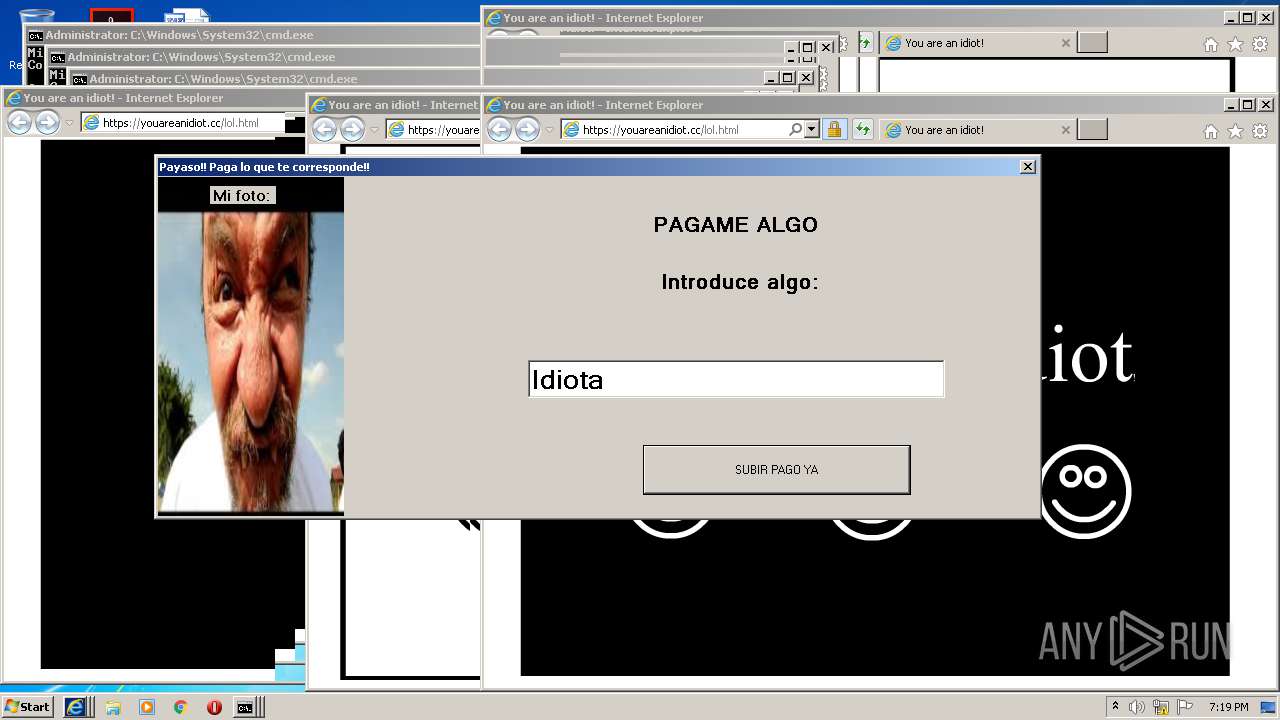The width and height of the screenshot is (1280, 720).
Task: Open Opera browser from the taskbar
Action: point(214,707)
